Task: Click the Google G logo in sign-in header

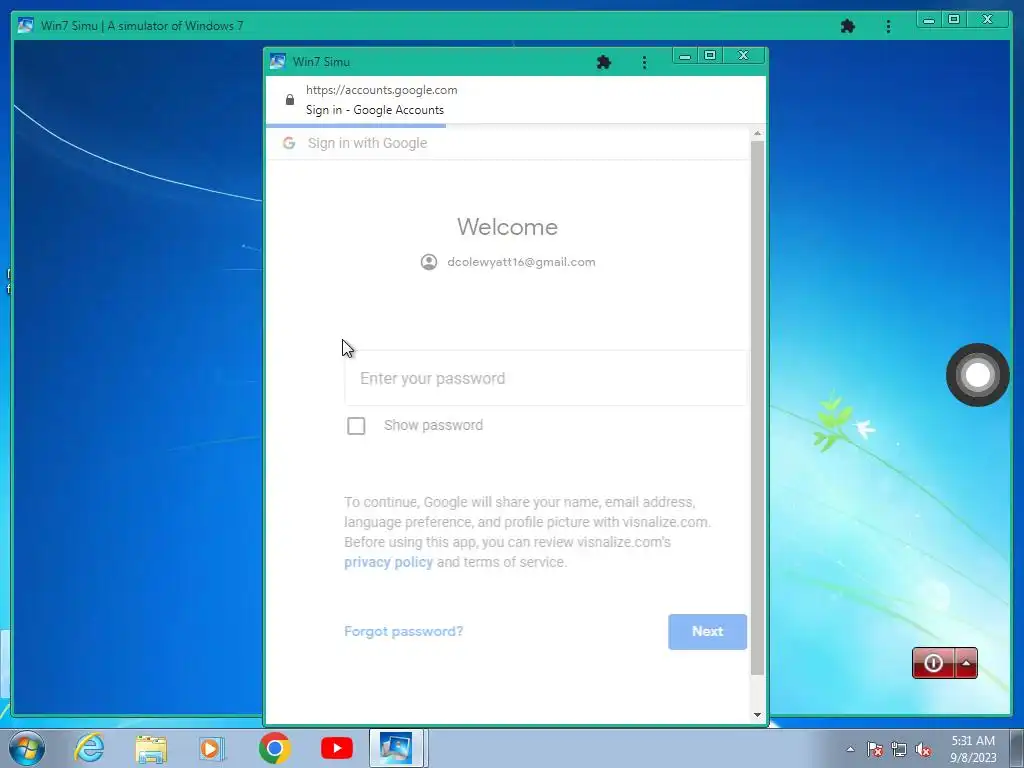Action: pos(289,143)
